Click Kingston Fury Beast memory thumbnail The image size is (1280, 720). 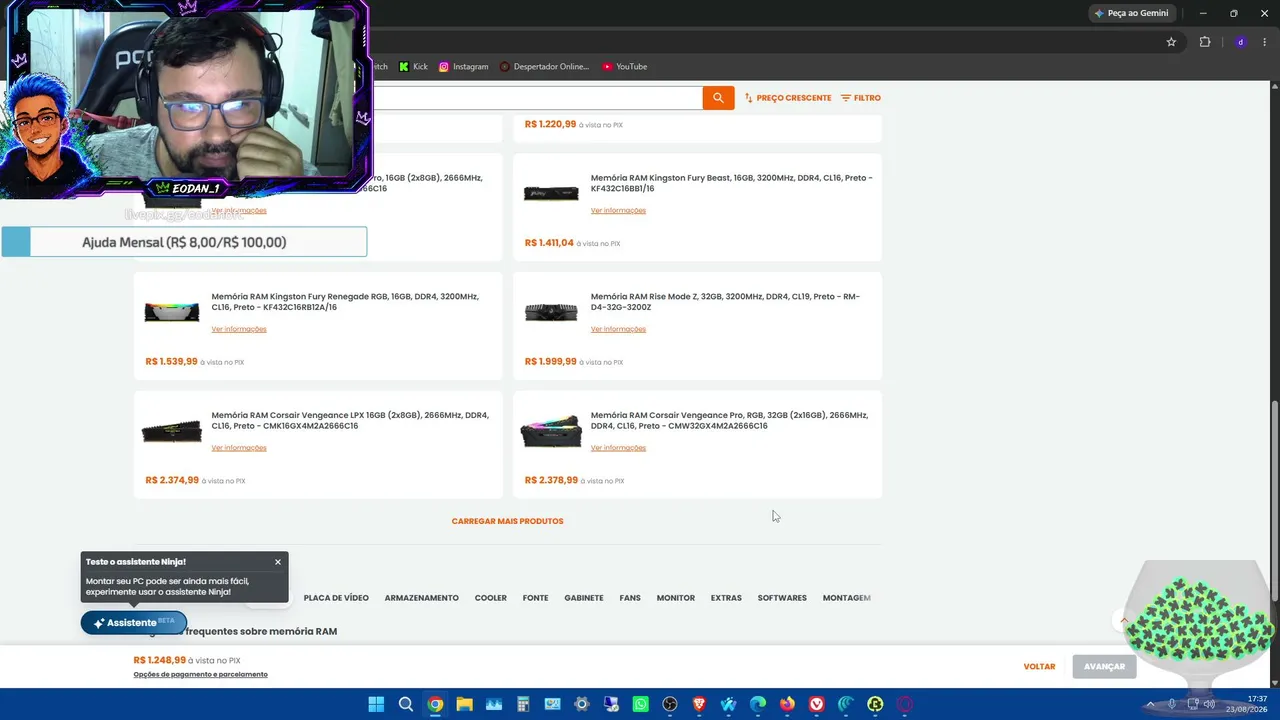click(x=551, y=193)
